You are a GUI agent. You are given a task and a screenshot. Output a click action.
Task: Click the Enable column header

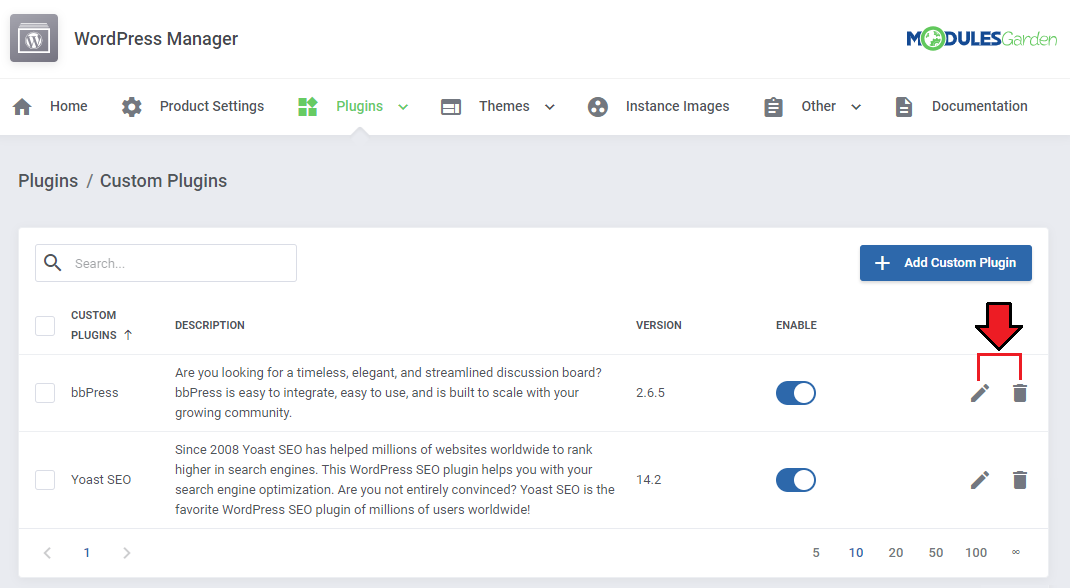pyautogui.click(x=796, y=325)
